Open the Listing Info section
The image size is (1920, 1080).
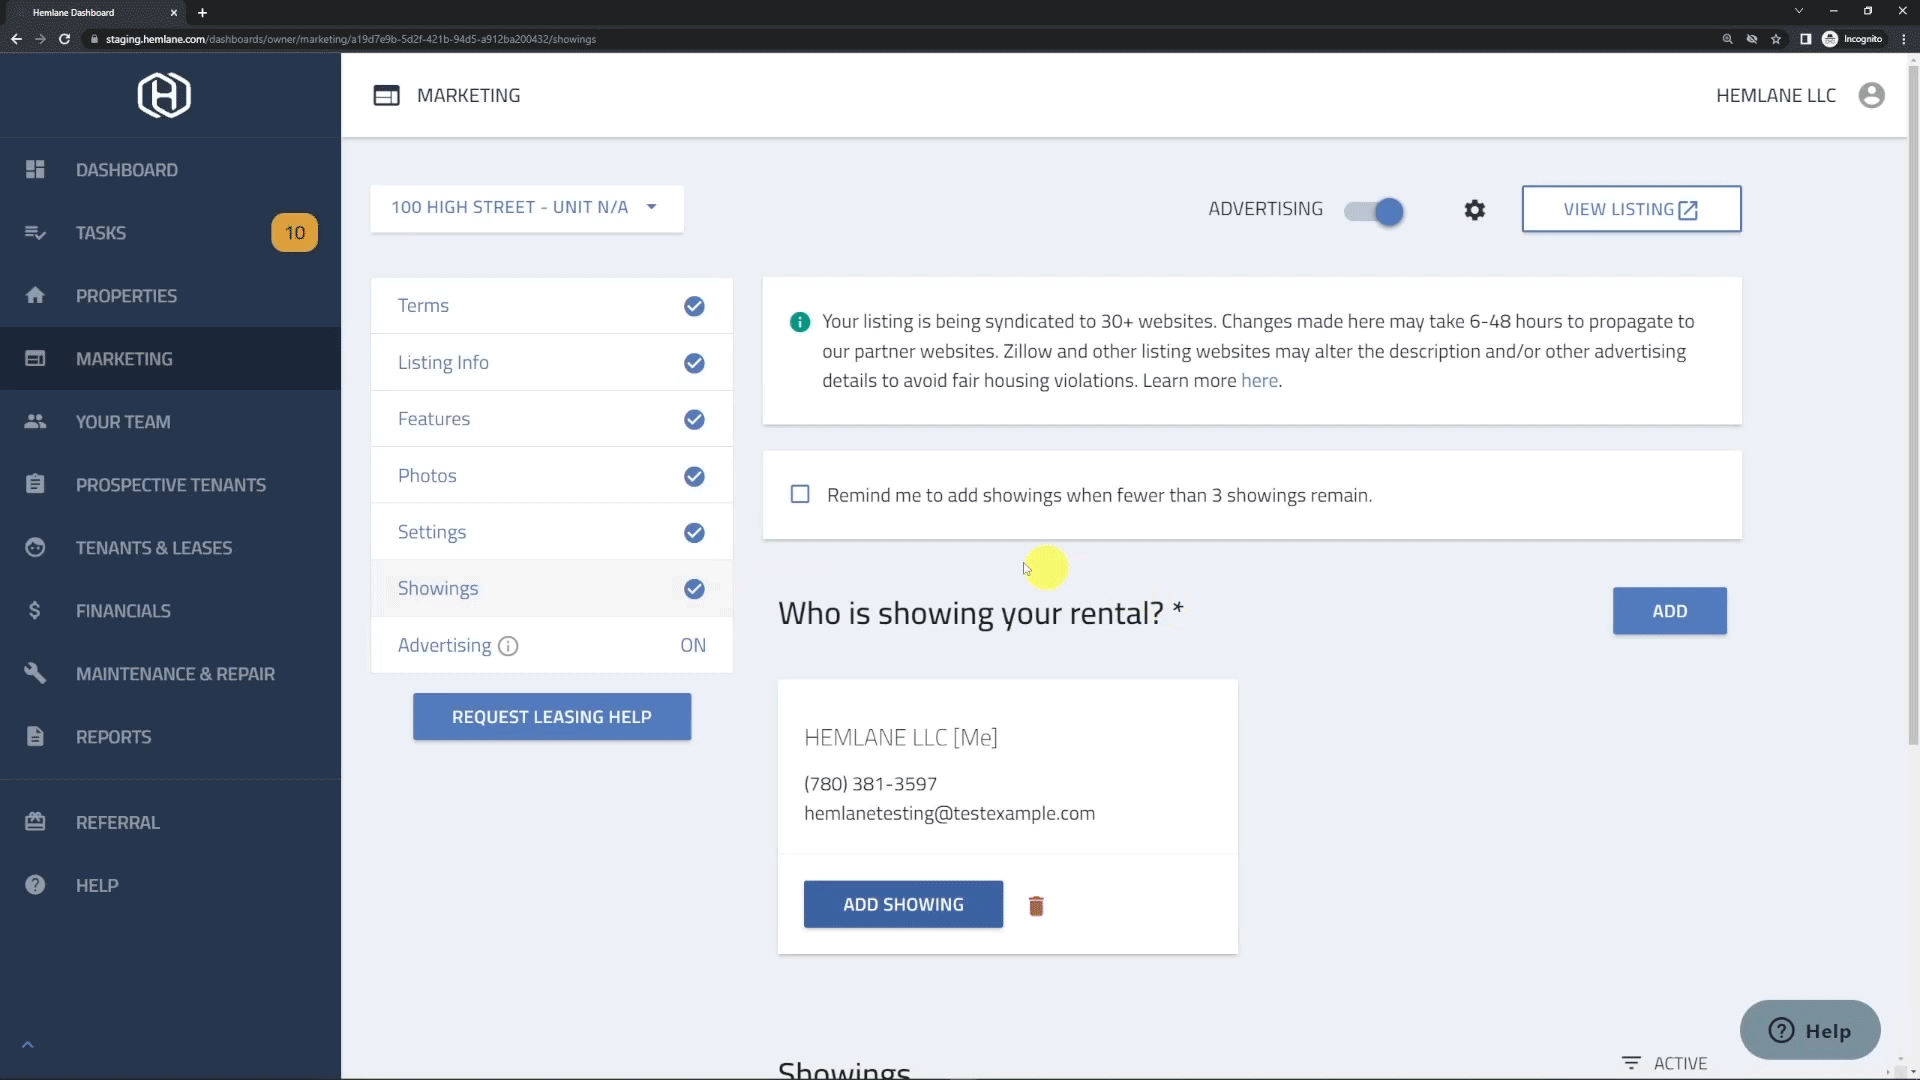552,363
